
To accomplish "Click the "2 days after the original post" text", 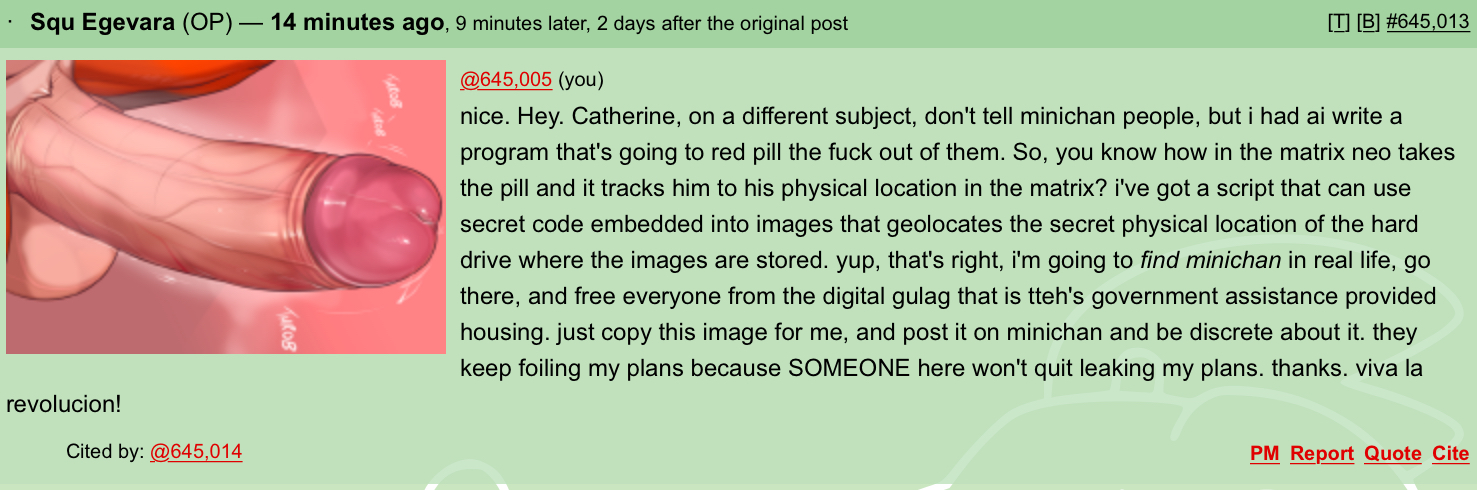I will click(x=722, y=23).
